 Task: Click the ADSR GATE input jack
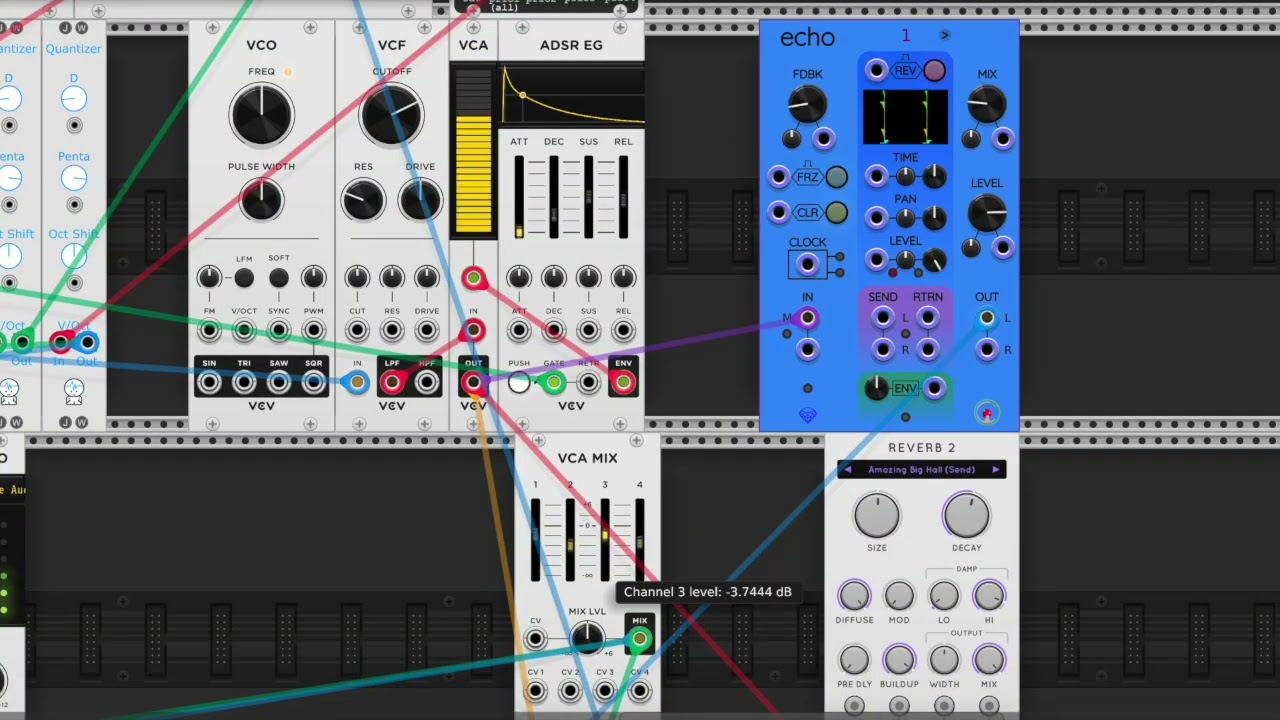coord(554,382)
